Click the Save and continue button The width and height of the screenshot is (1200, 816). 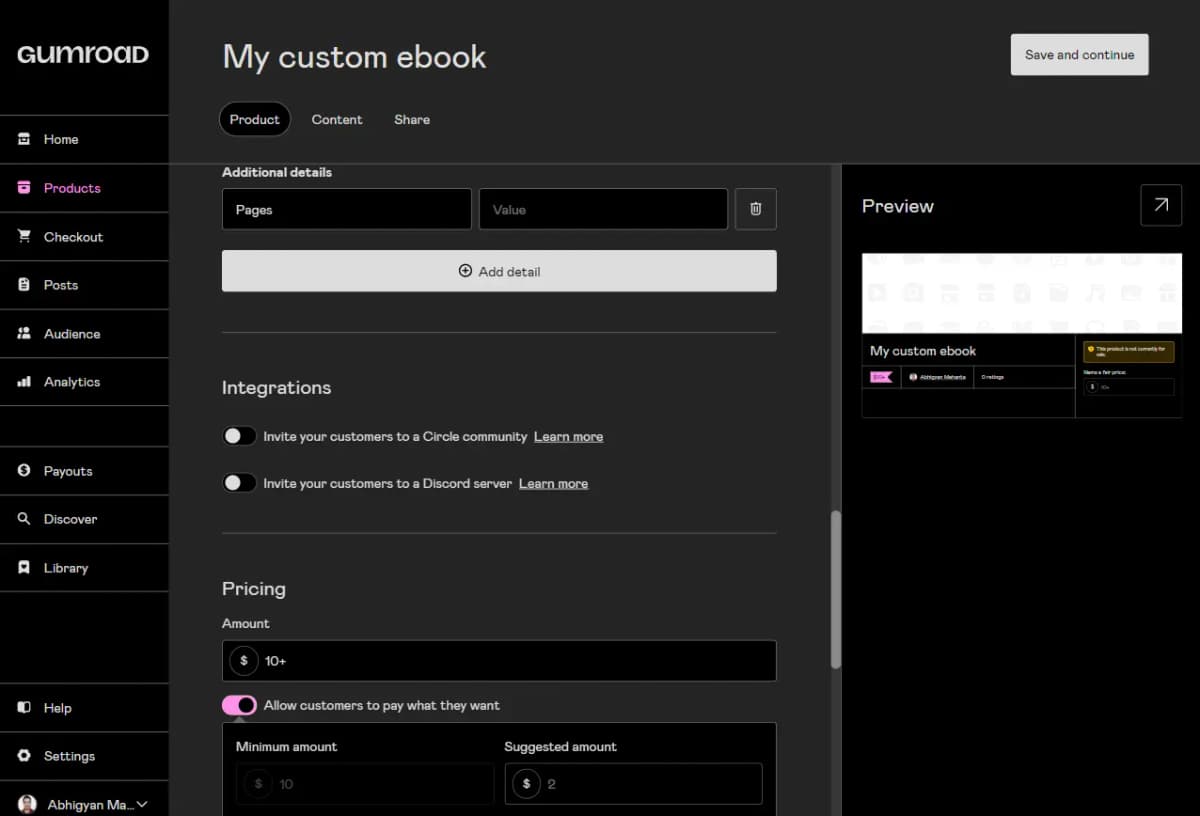coord(1080,55)
